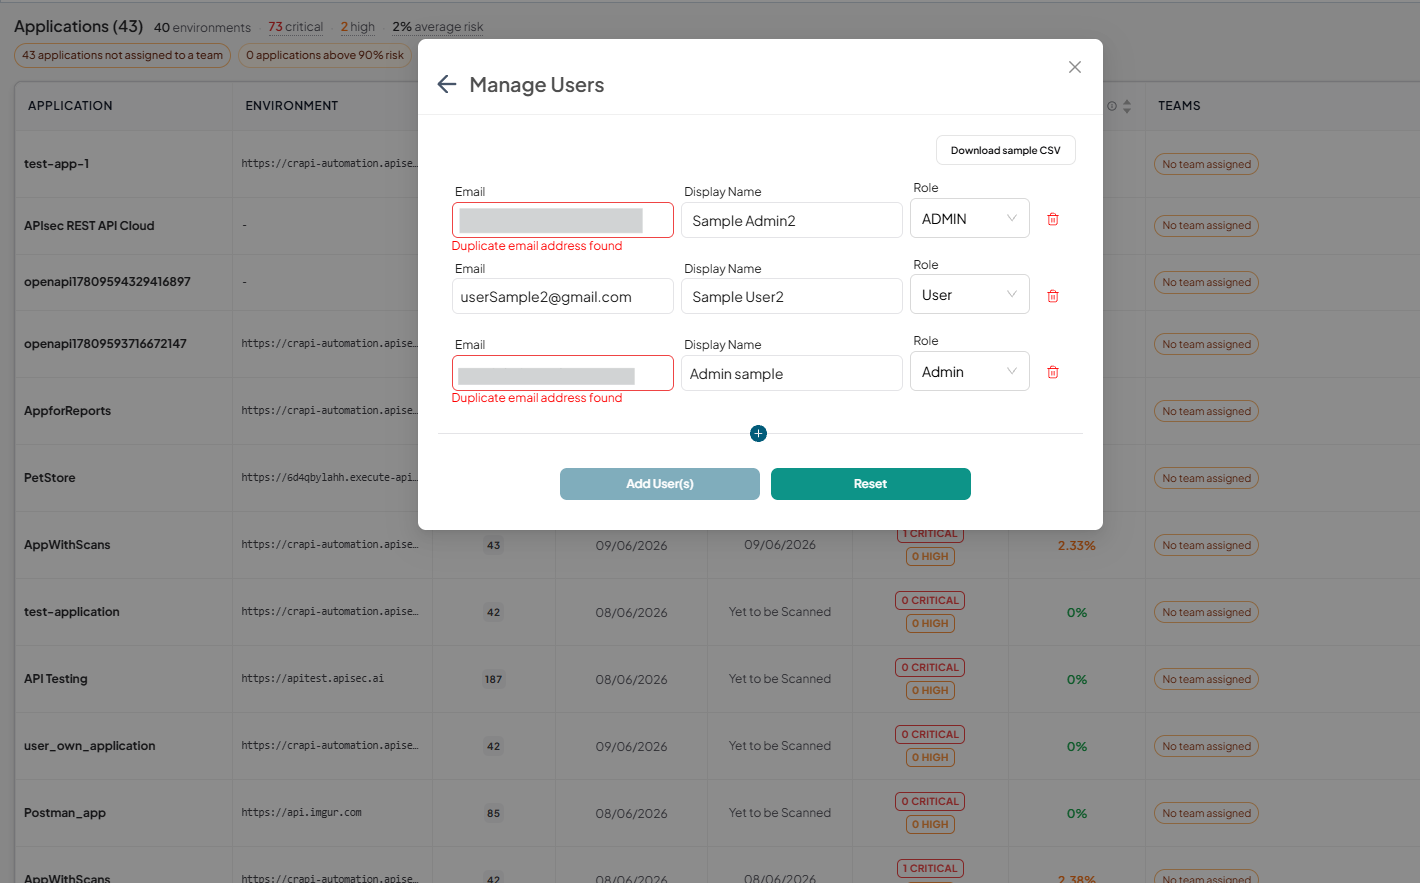The image size is (1420, 883).
Task: Open the Postman_app application
Action: pyautogui.click(x=65, y=813)
